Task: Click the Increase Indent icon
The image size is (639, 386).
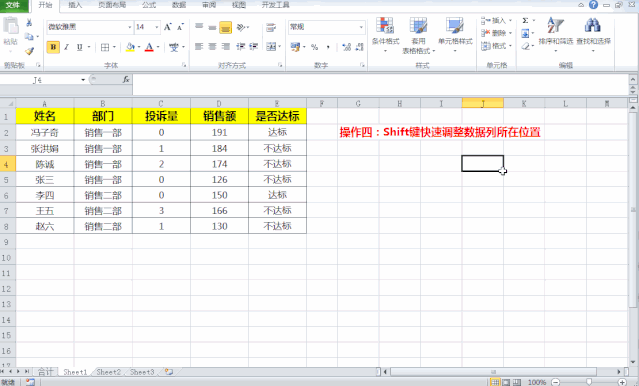Action: [x=253, y=47]
